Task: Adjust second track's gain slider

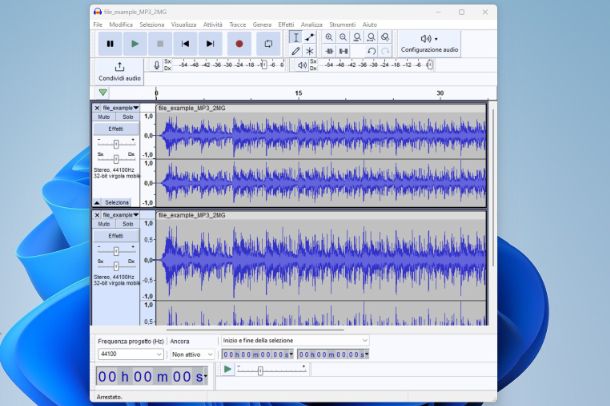Action: pos(116,251)
